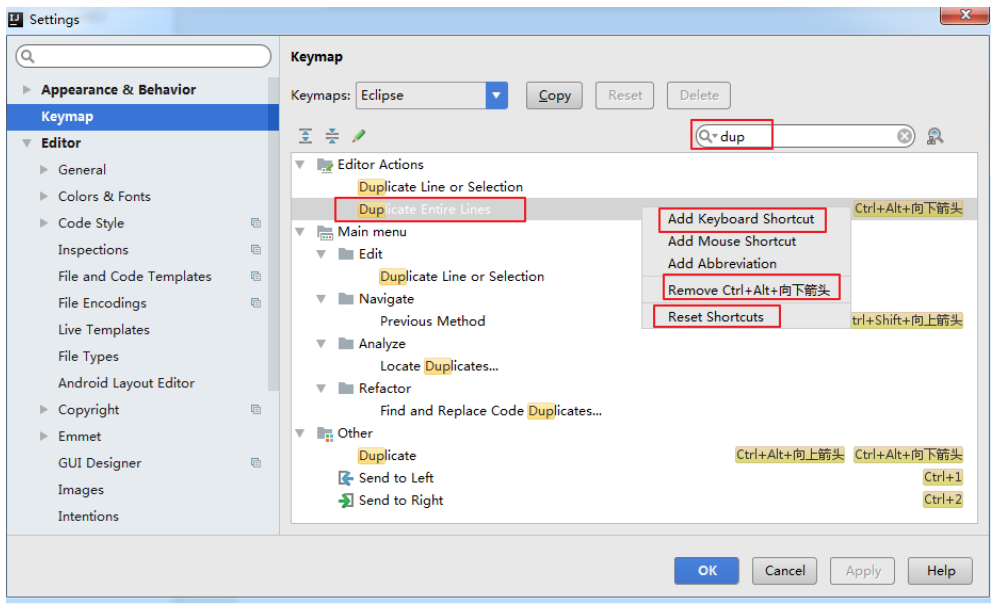This screenshot has height=605, width=995.
Task: Focus the settings search field
Action: point(143,57)
